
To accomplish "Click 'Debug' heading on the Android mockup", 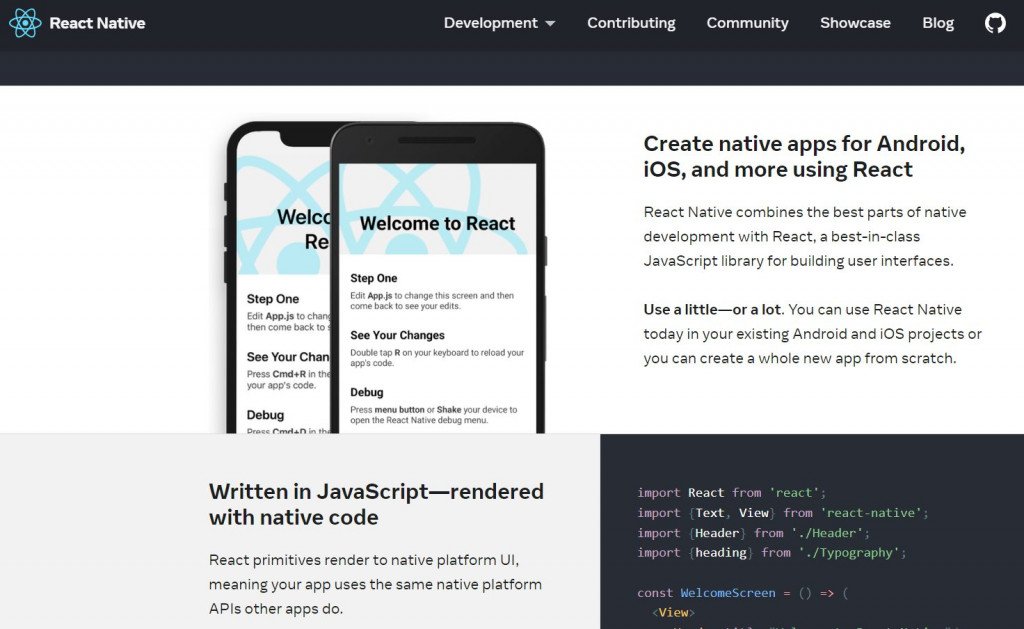I will [x=366, y=392].
